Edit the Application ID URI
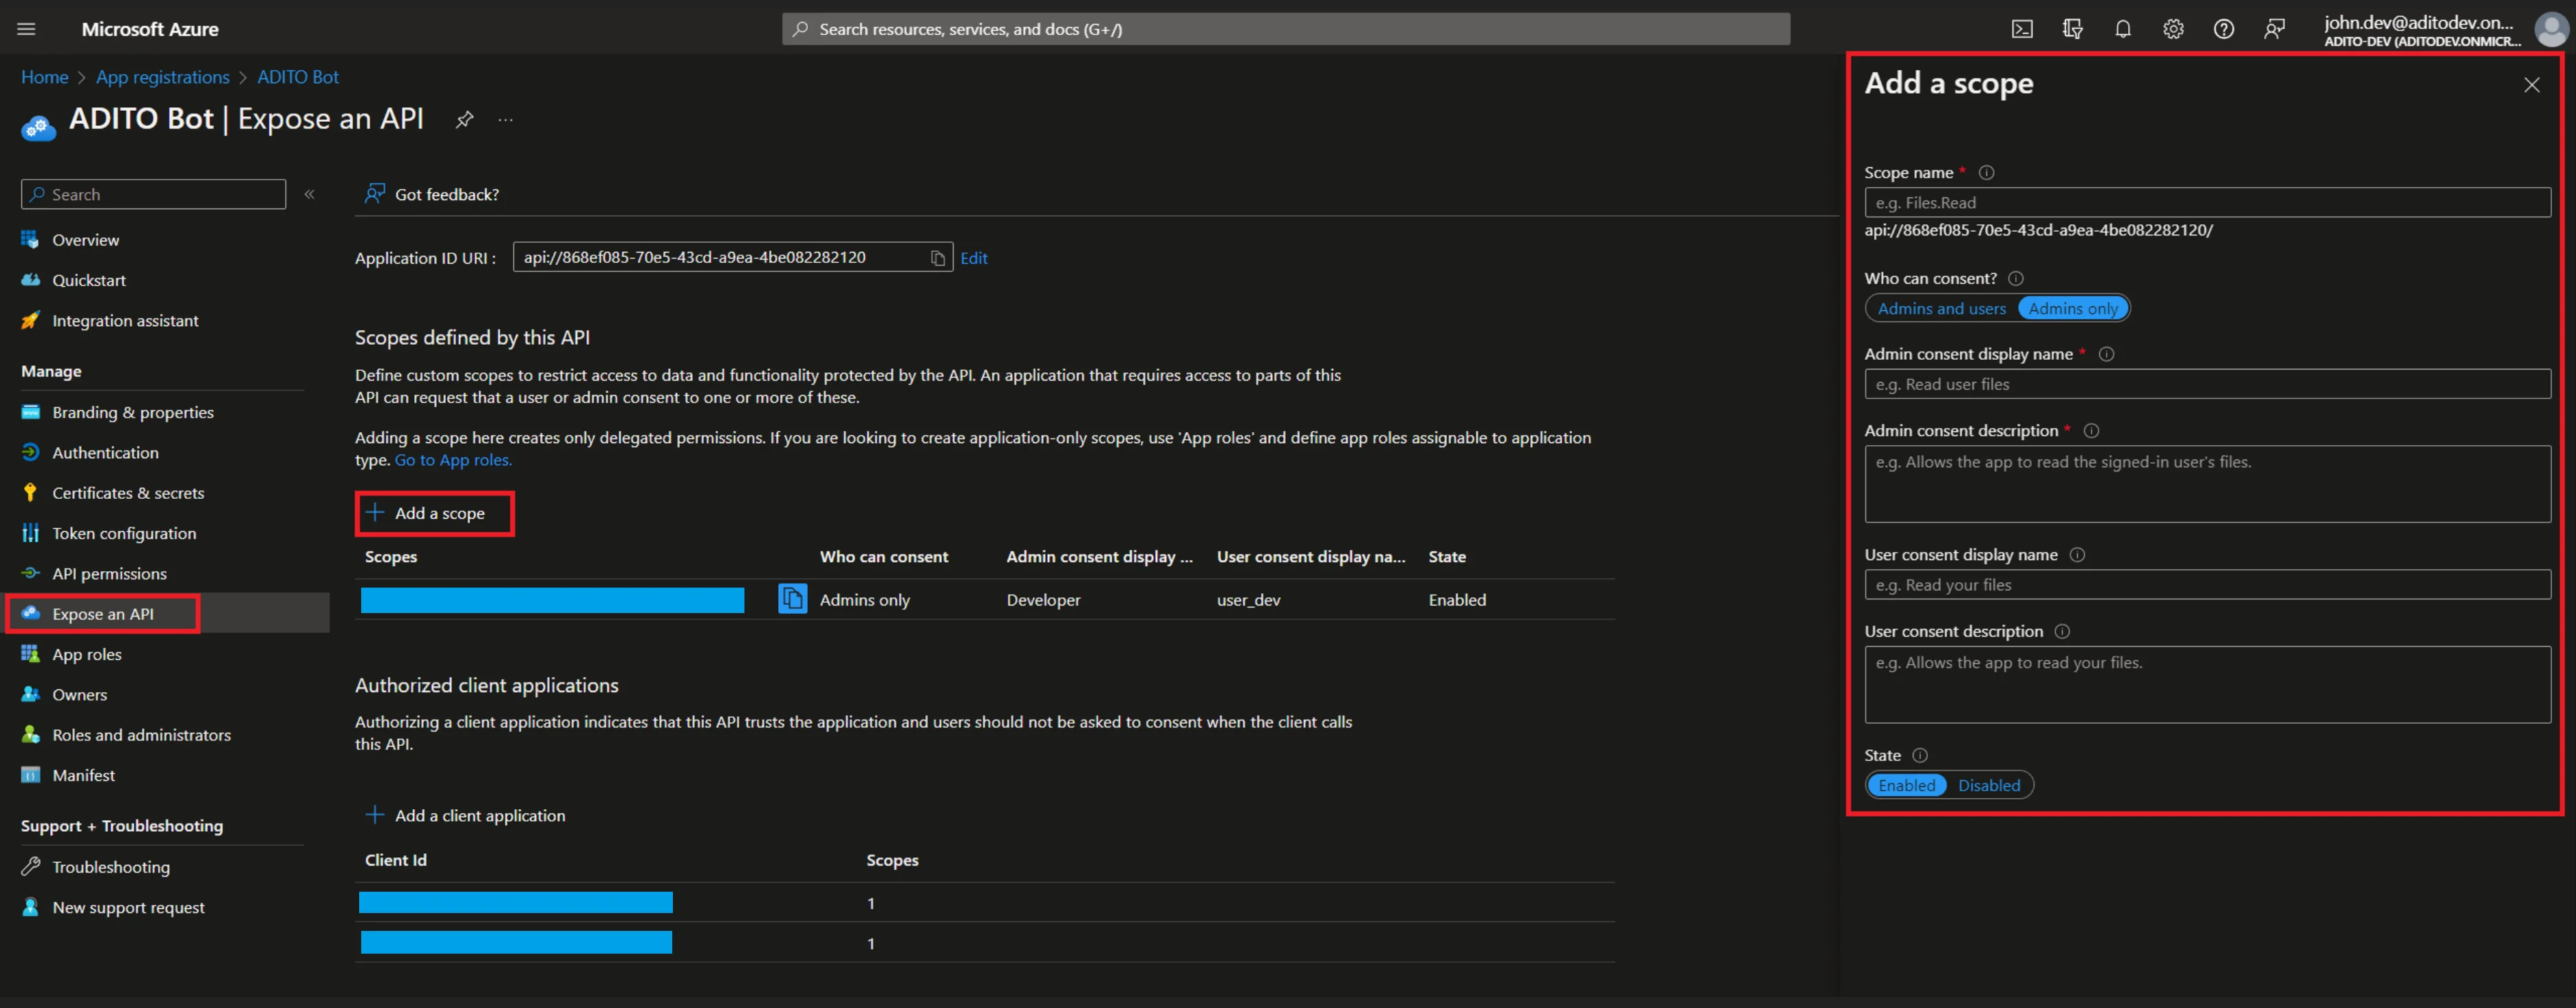The image size is (2576, 1008). [x=973, y=258]
